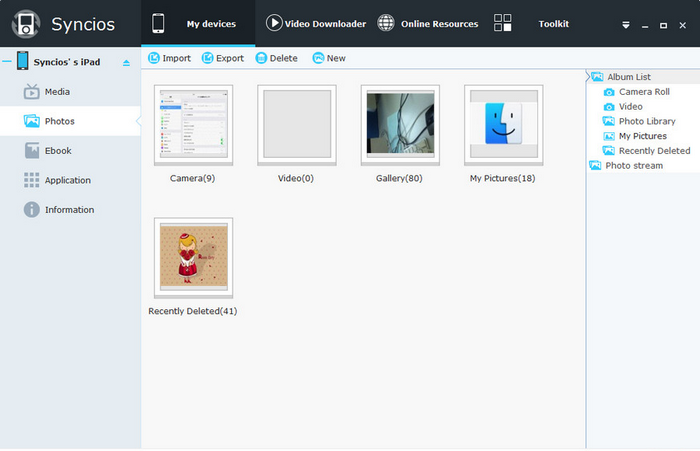Viewport: 700px width, 451px height.
Task: Click the New button label
Action: pos(336,58)
